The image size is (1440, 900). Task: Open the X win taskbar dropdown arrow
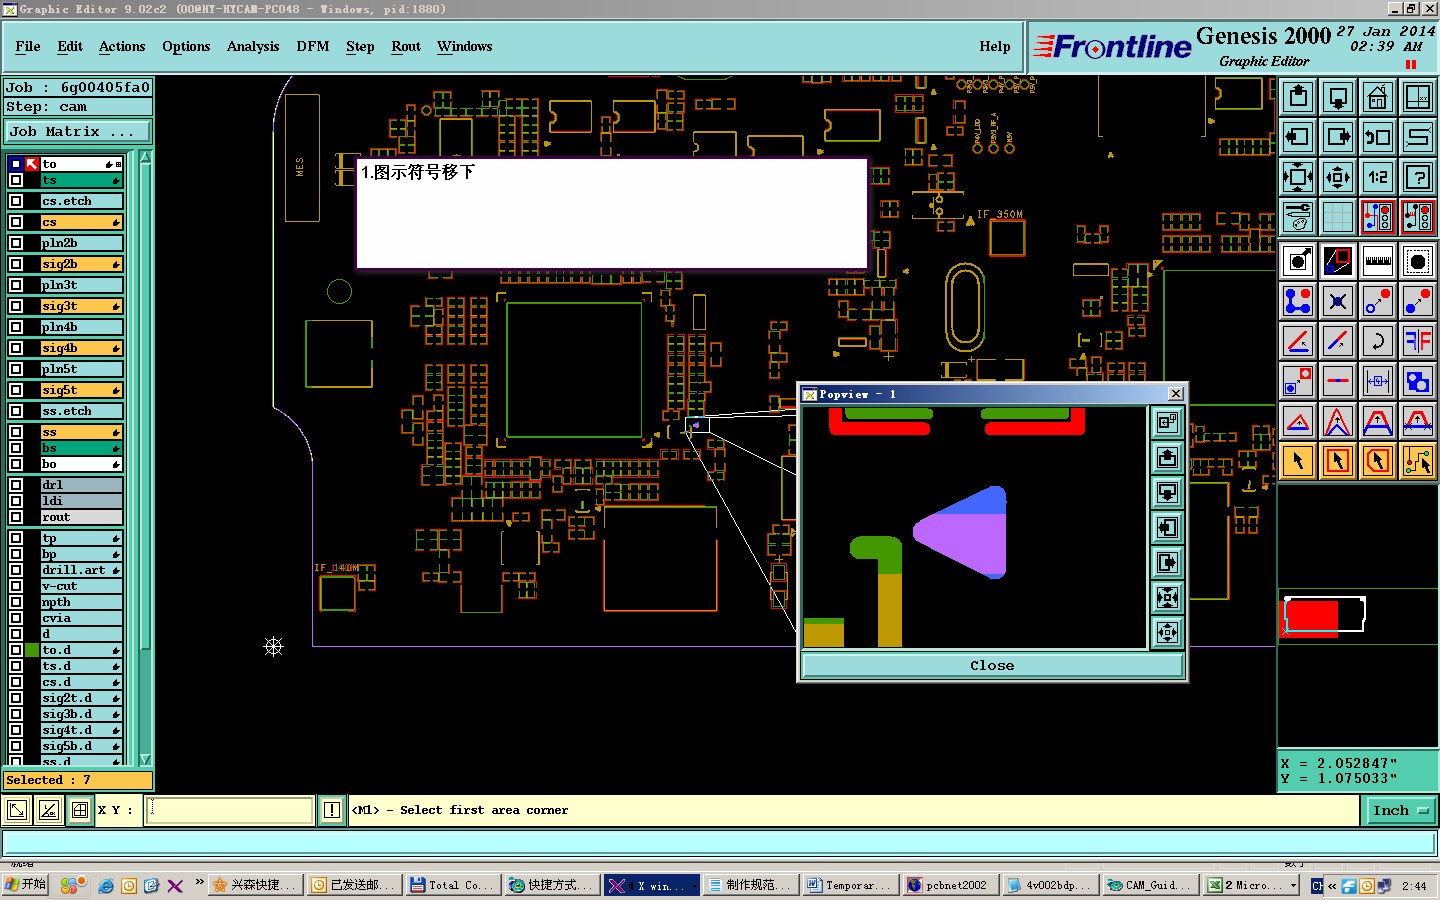pos(693,885)
